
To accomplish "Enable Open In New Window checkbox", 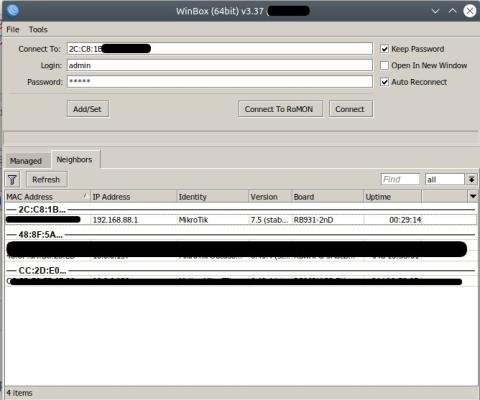I will 384,65.
